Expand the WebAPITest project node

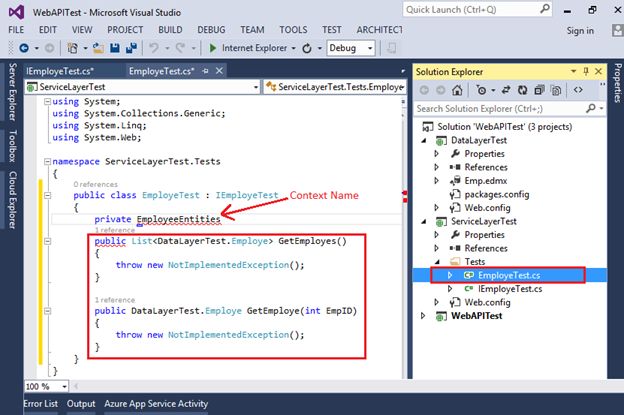tap(423, 316)
